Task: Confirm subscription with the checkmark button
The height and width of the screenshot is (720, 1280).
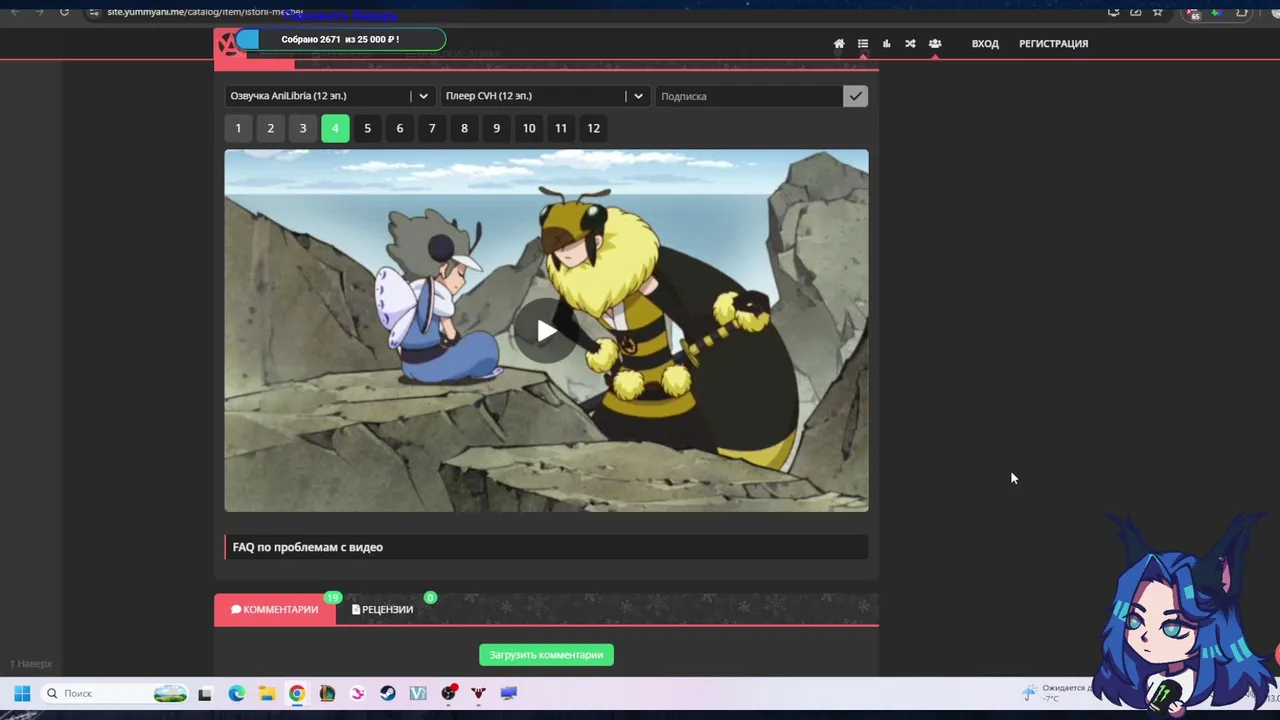Action: tap(855, 96)
